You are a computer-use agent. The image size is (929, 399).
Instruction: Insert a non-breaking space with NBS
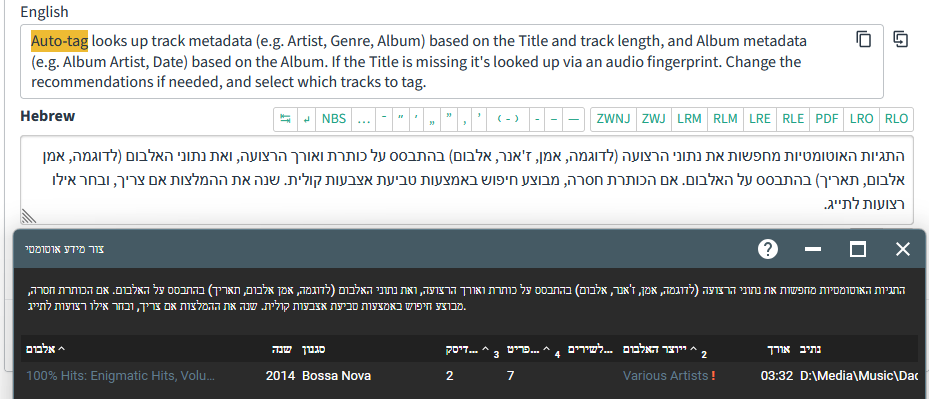(334, 119)
